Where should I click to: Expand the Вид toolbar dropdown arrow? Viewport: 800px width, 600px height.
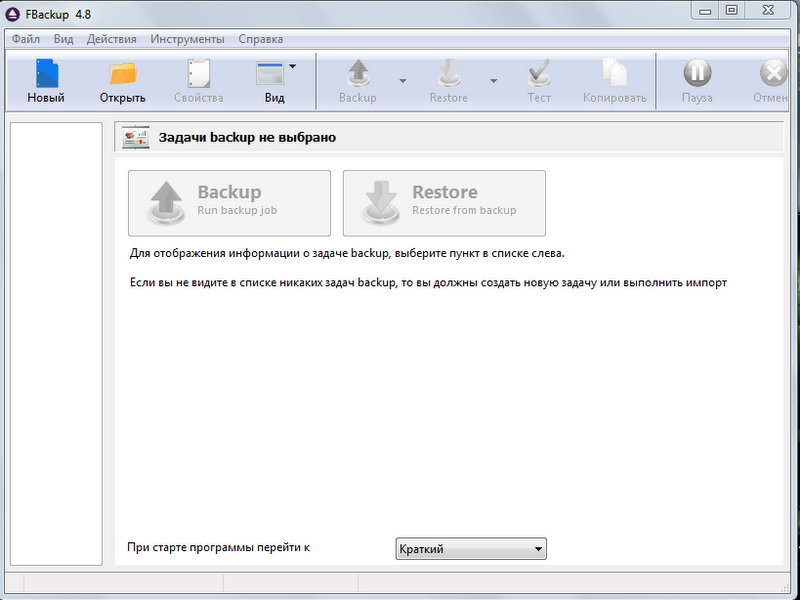[292, 66]
